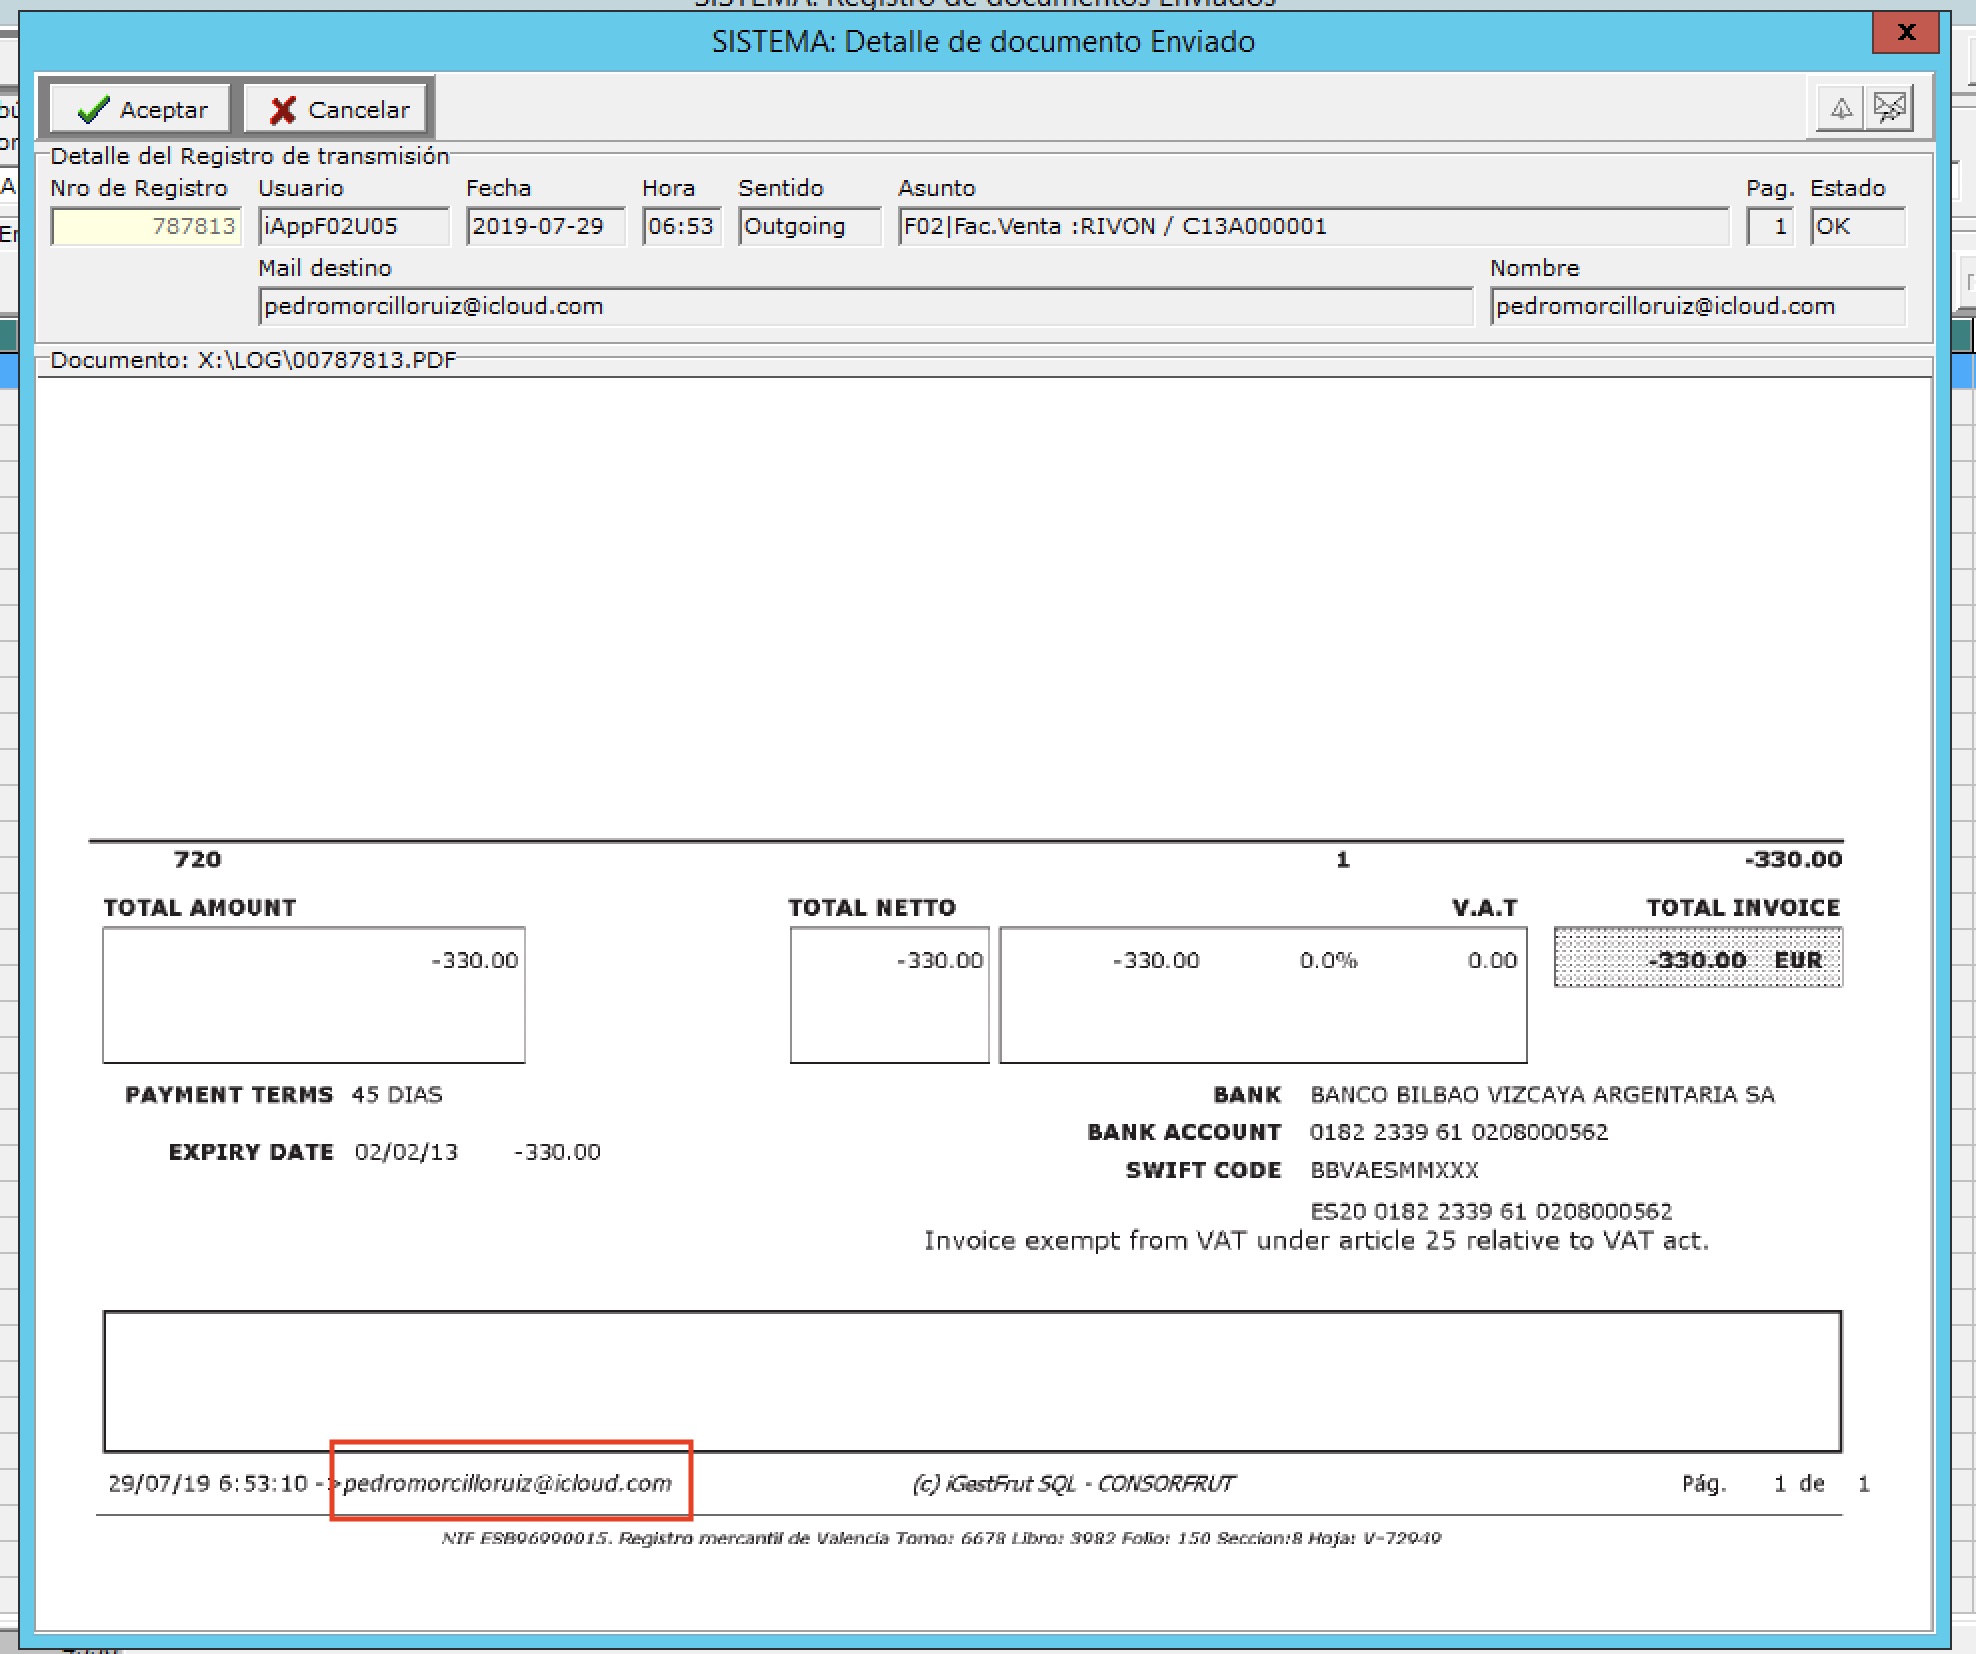Click the Mail destino field
The height and width of the screenshot is (1654, 1976).
(865, 306)
